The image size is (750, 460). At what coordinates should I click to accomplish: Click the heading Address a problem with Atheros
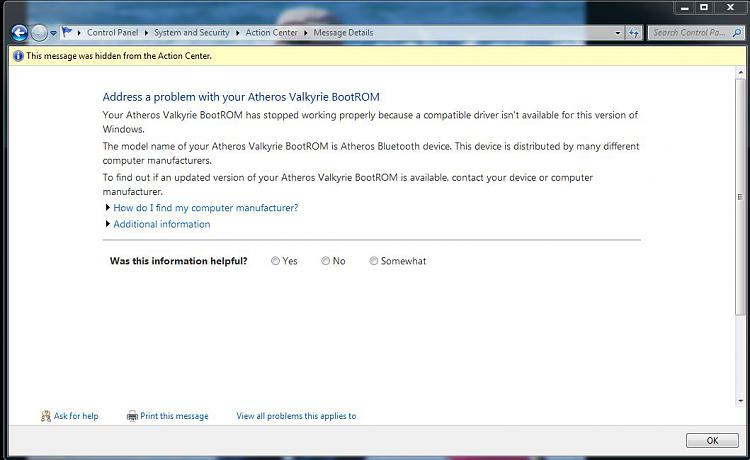(241, 97)
